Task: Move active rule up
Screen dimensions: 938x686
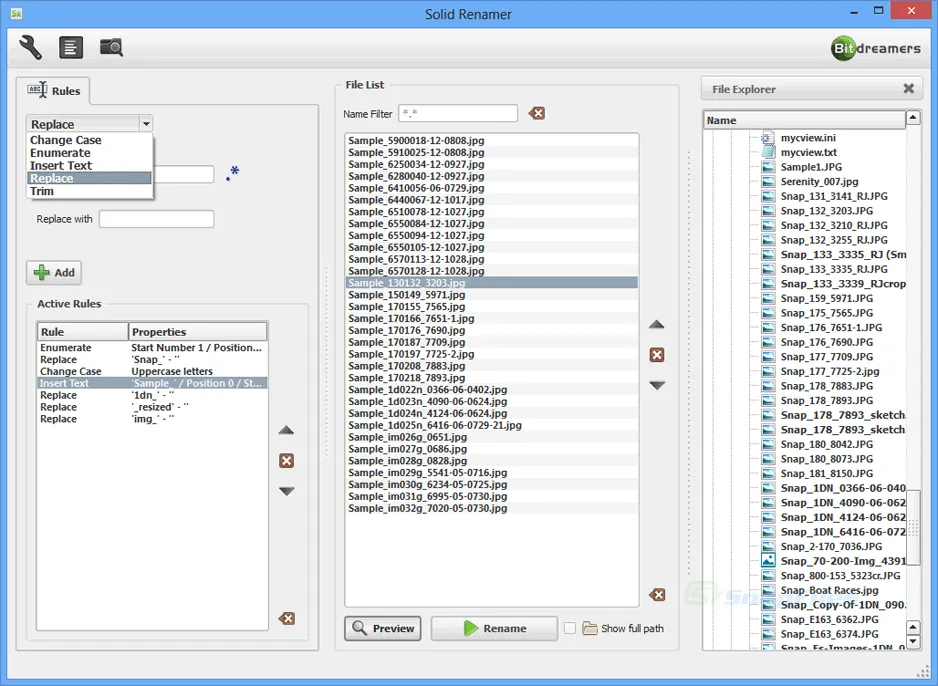Action: [287, 430]
